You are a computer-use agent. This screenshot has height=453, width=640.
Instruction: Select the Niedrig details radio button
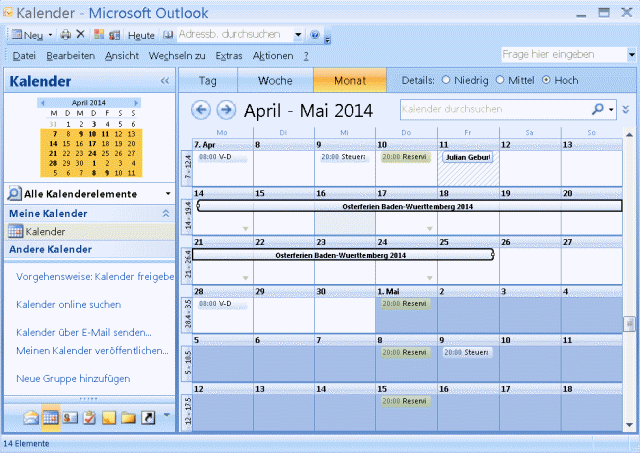click(x=446, y=80)
